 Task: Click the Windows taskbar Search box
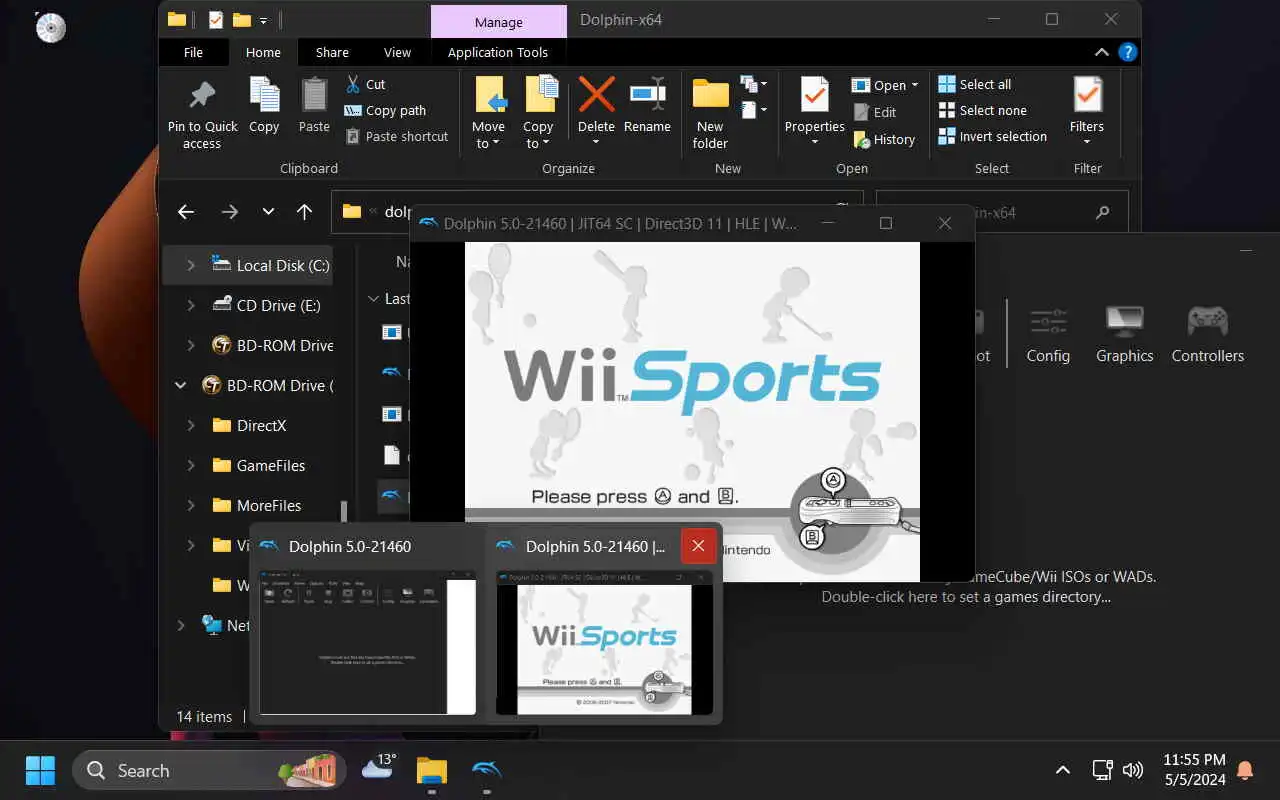coord(209,770)
